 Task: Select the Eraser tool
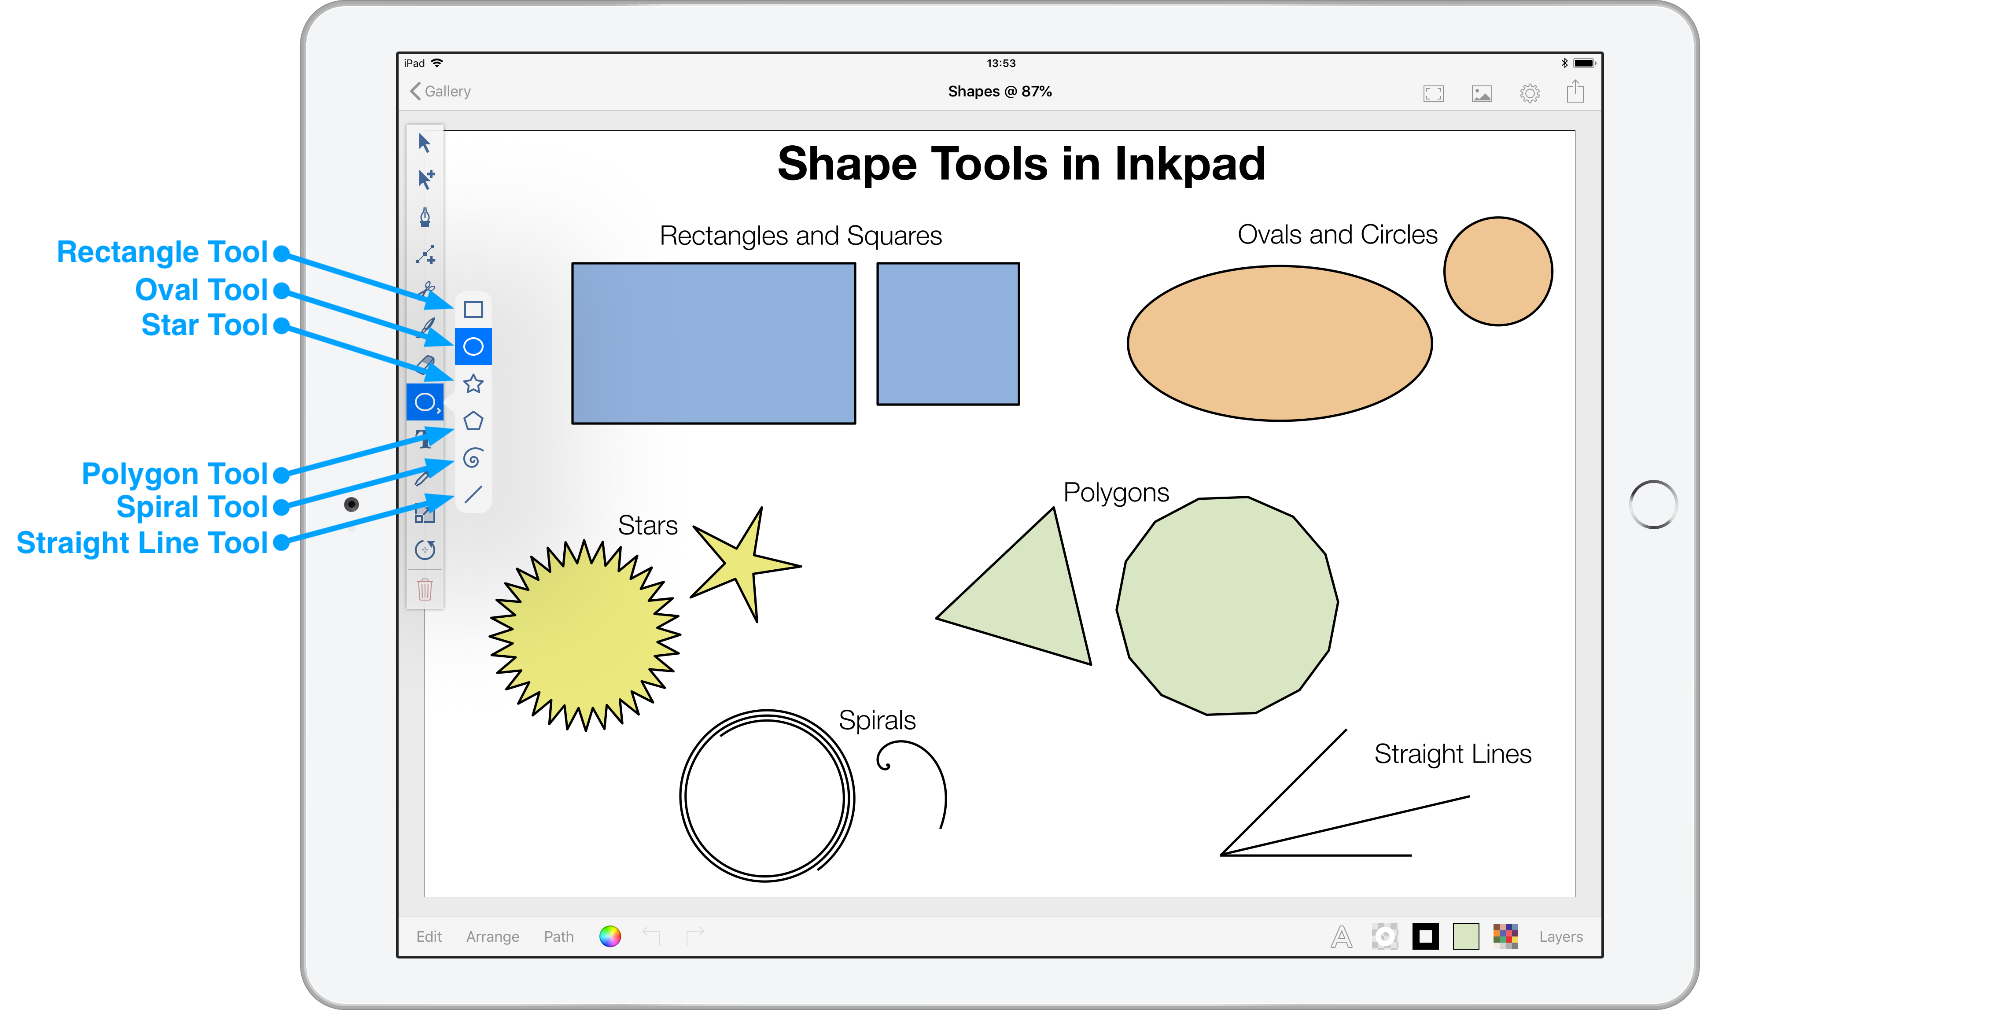(425, 365)
